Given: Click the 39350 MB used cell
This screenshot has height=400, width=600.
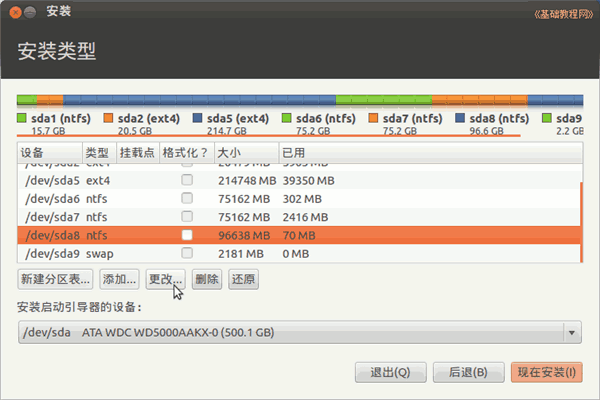Looking at the screenshot, I should point(308,181).
